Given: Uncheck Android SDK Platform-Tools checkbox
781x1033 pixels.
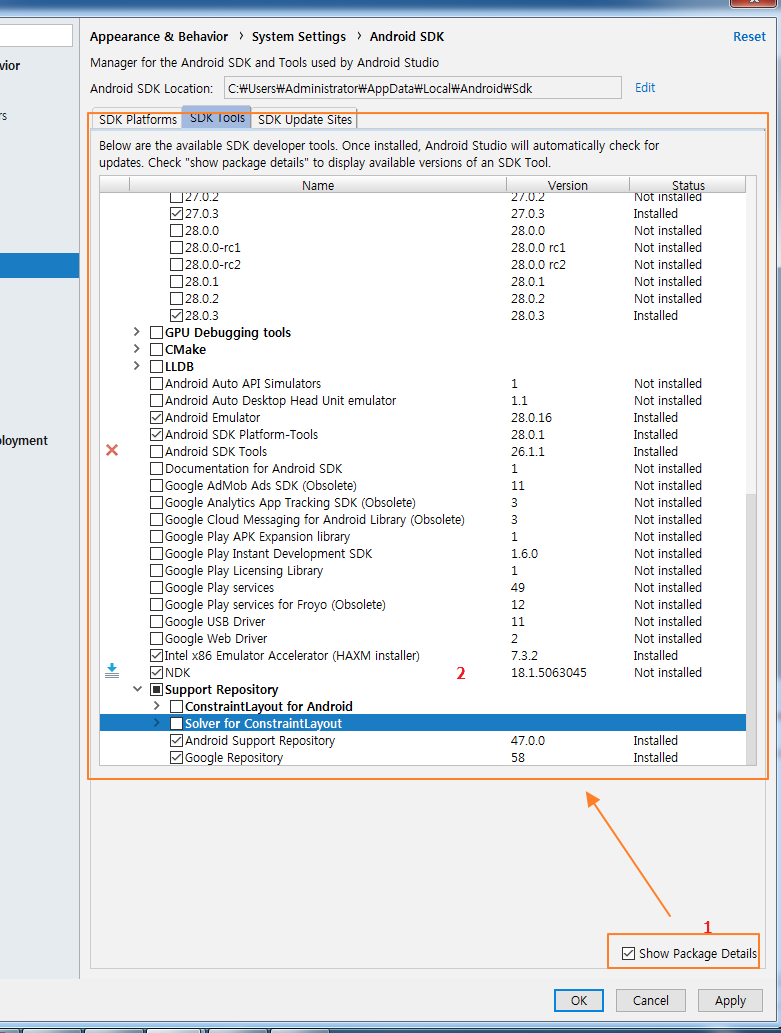Looking at the screenshot, I should (x=156, y=435).
